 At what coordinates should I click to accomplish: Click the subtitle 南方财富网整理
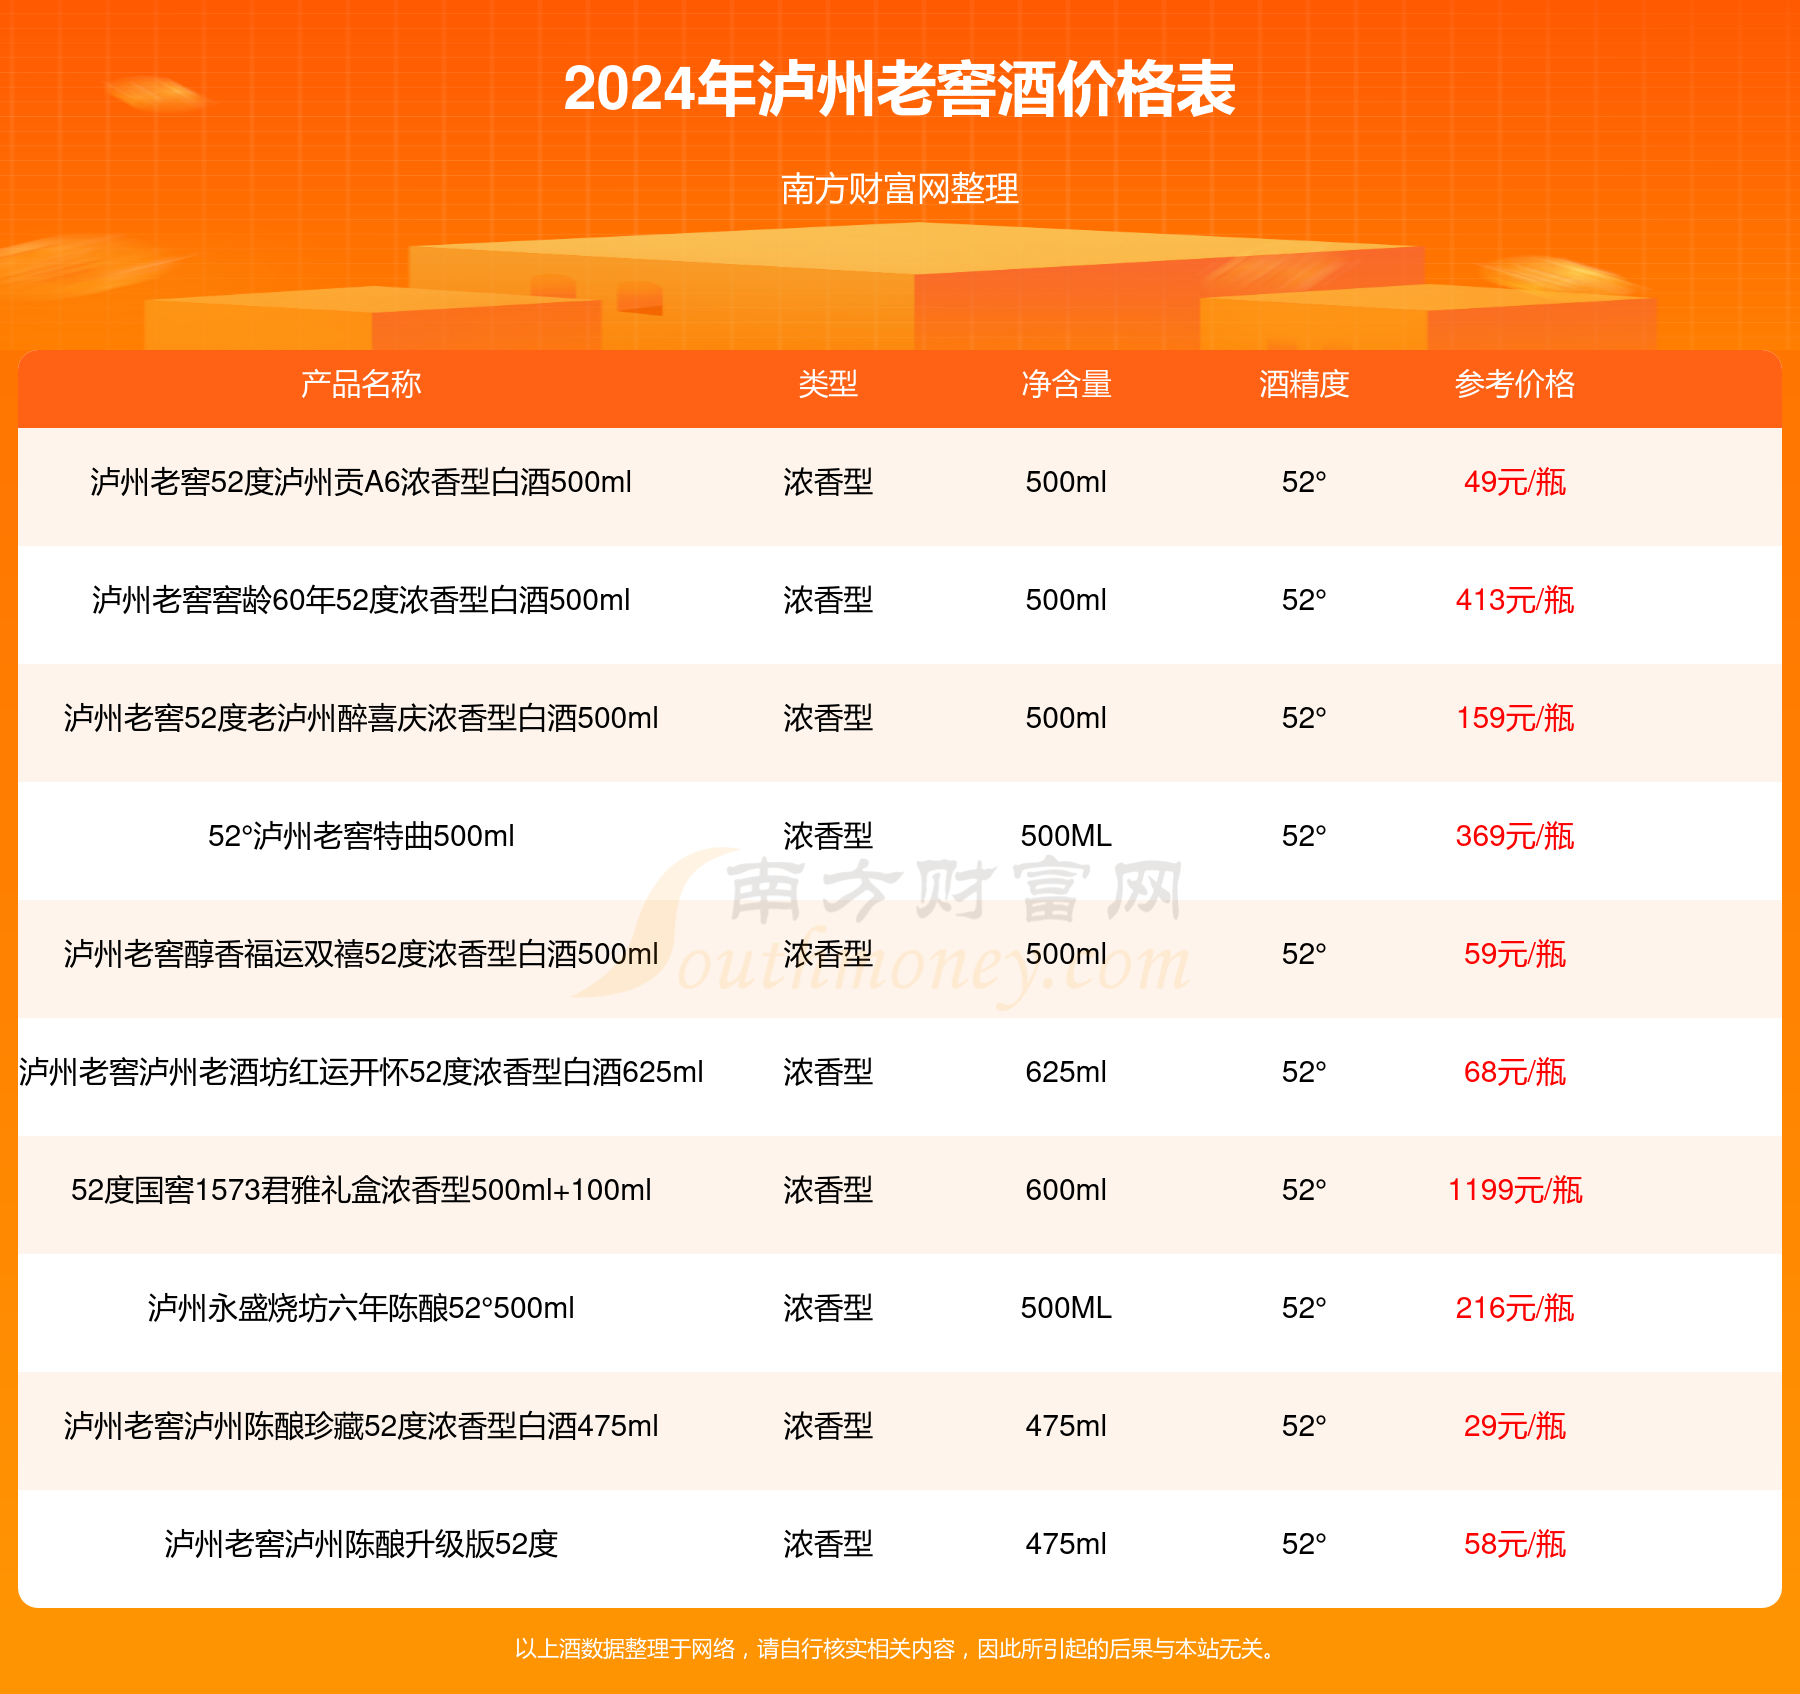[899, 189]
